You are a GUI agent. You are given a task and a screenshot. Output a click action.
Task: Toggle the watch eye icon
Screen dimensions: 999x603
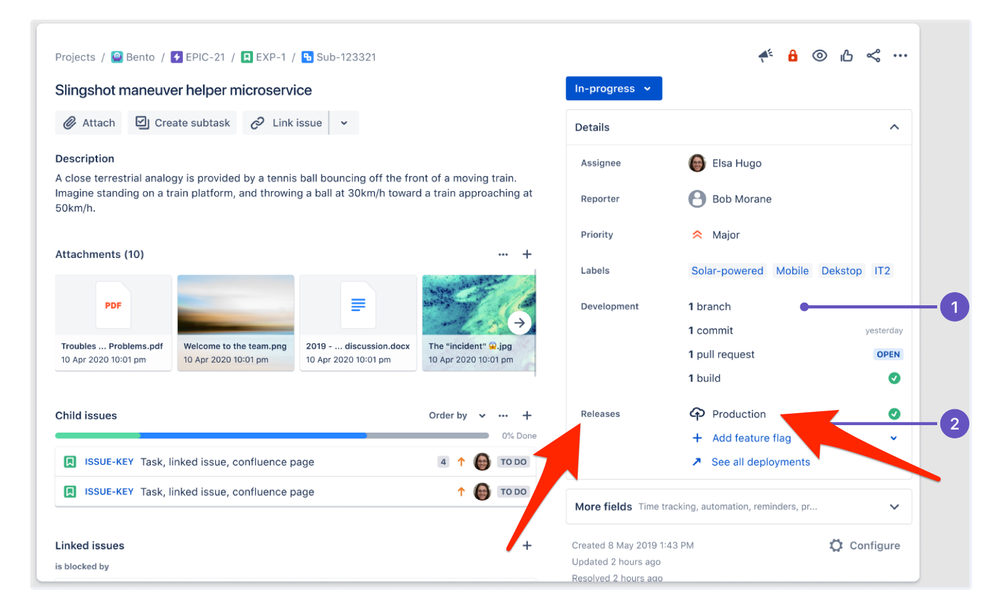819,55
